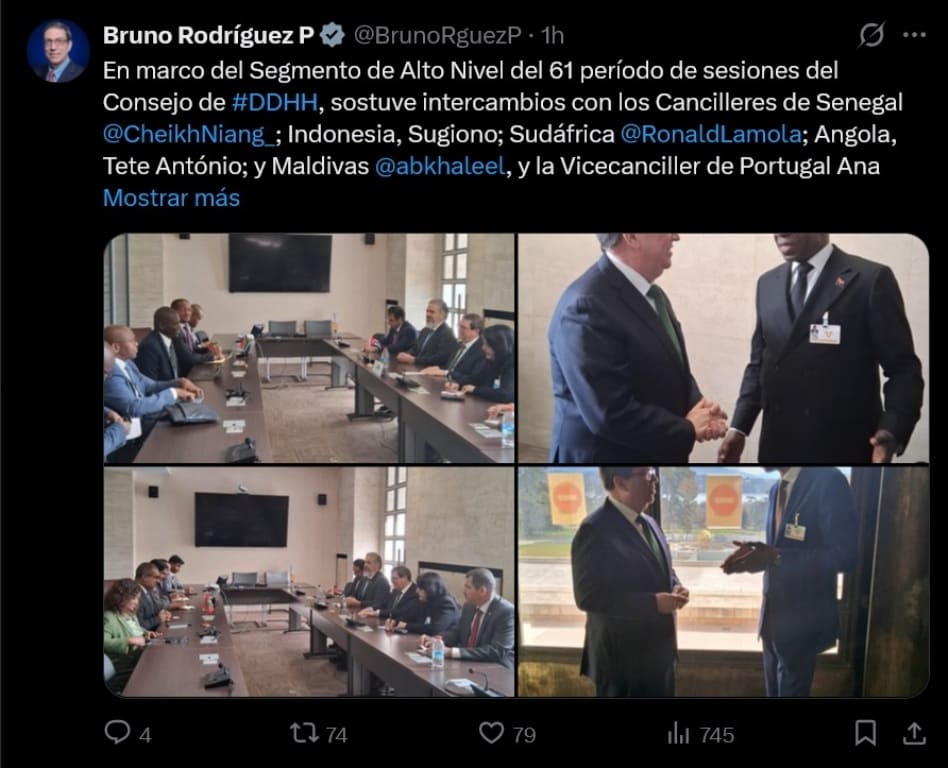The image size is (948, 768).
Task: Click the @BrunoRguezP handle
Action: click(437, 36)
